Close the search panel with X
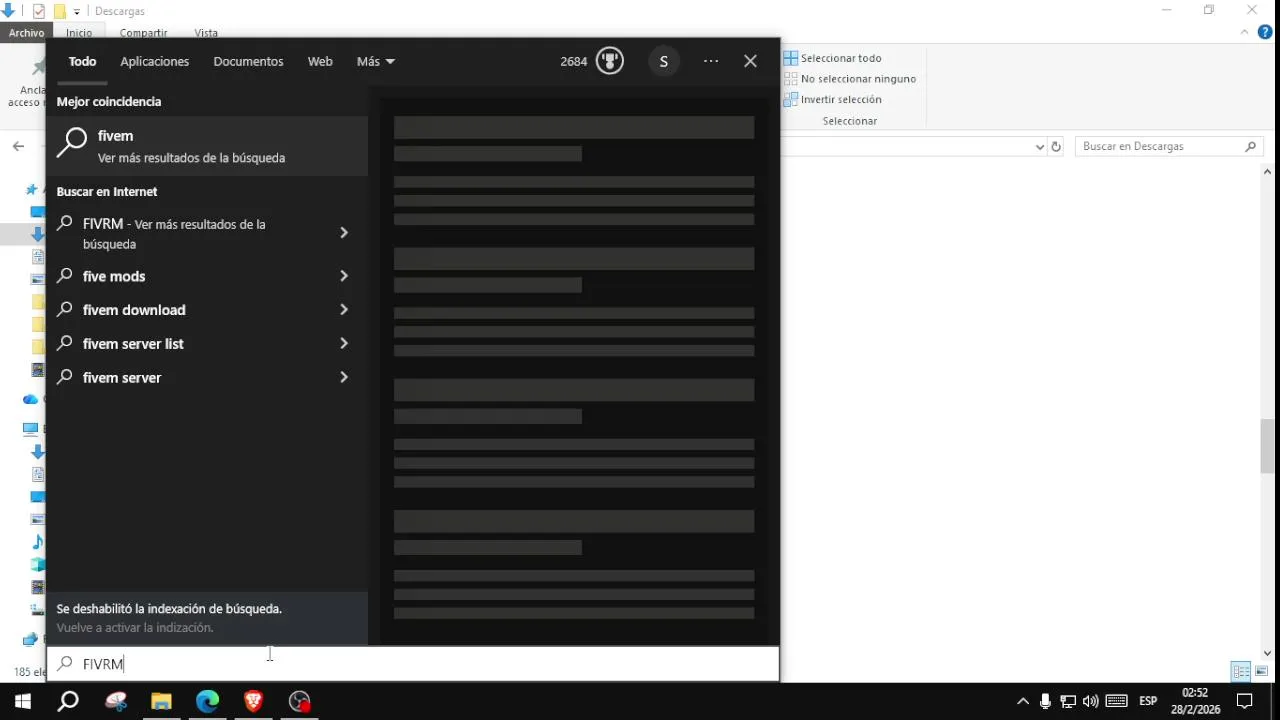 [x=750, y=61]
